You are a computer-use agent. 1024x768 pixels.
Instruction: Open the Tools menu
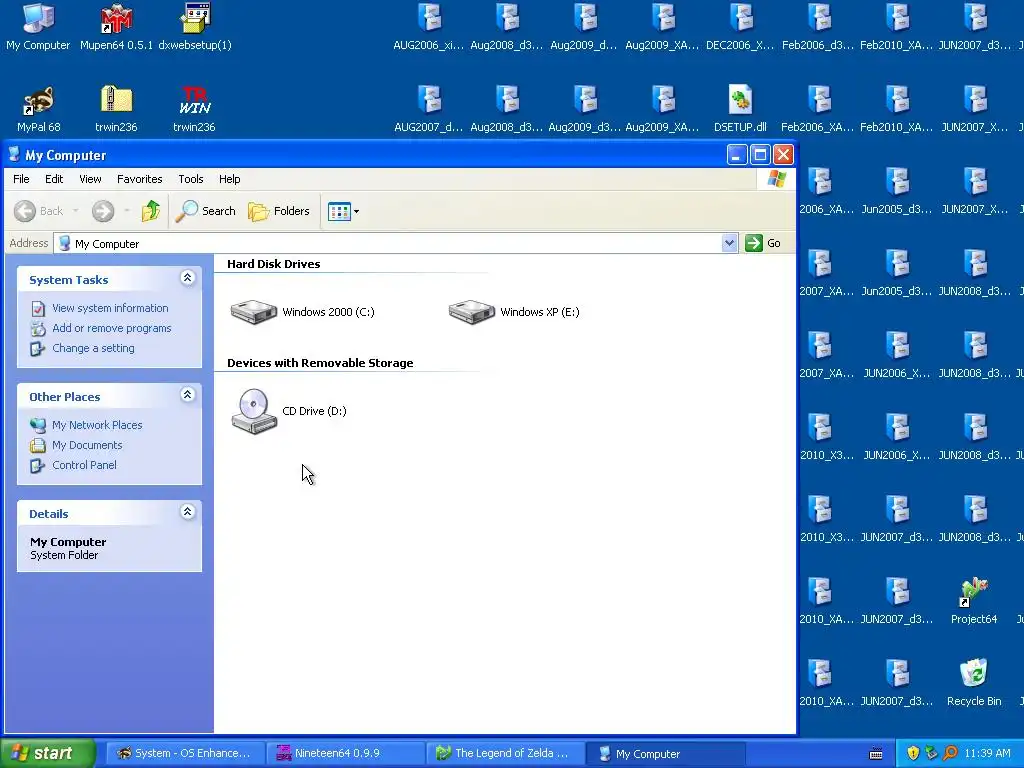coord(191,179)
